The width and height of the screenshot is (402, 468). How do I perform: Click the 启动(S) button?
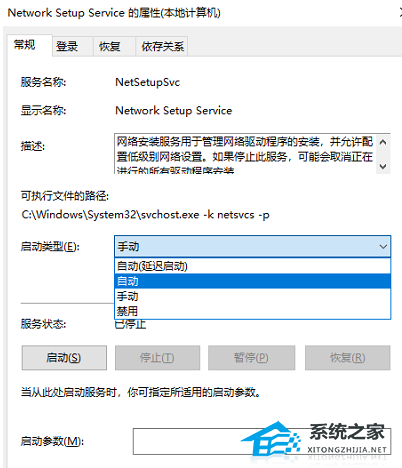pos(64,358)
